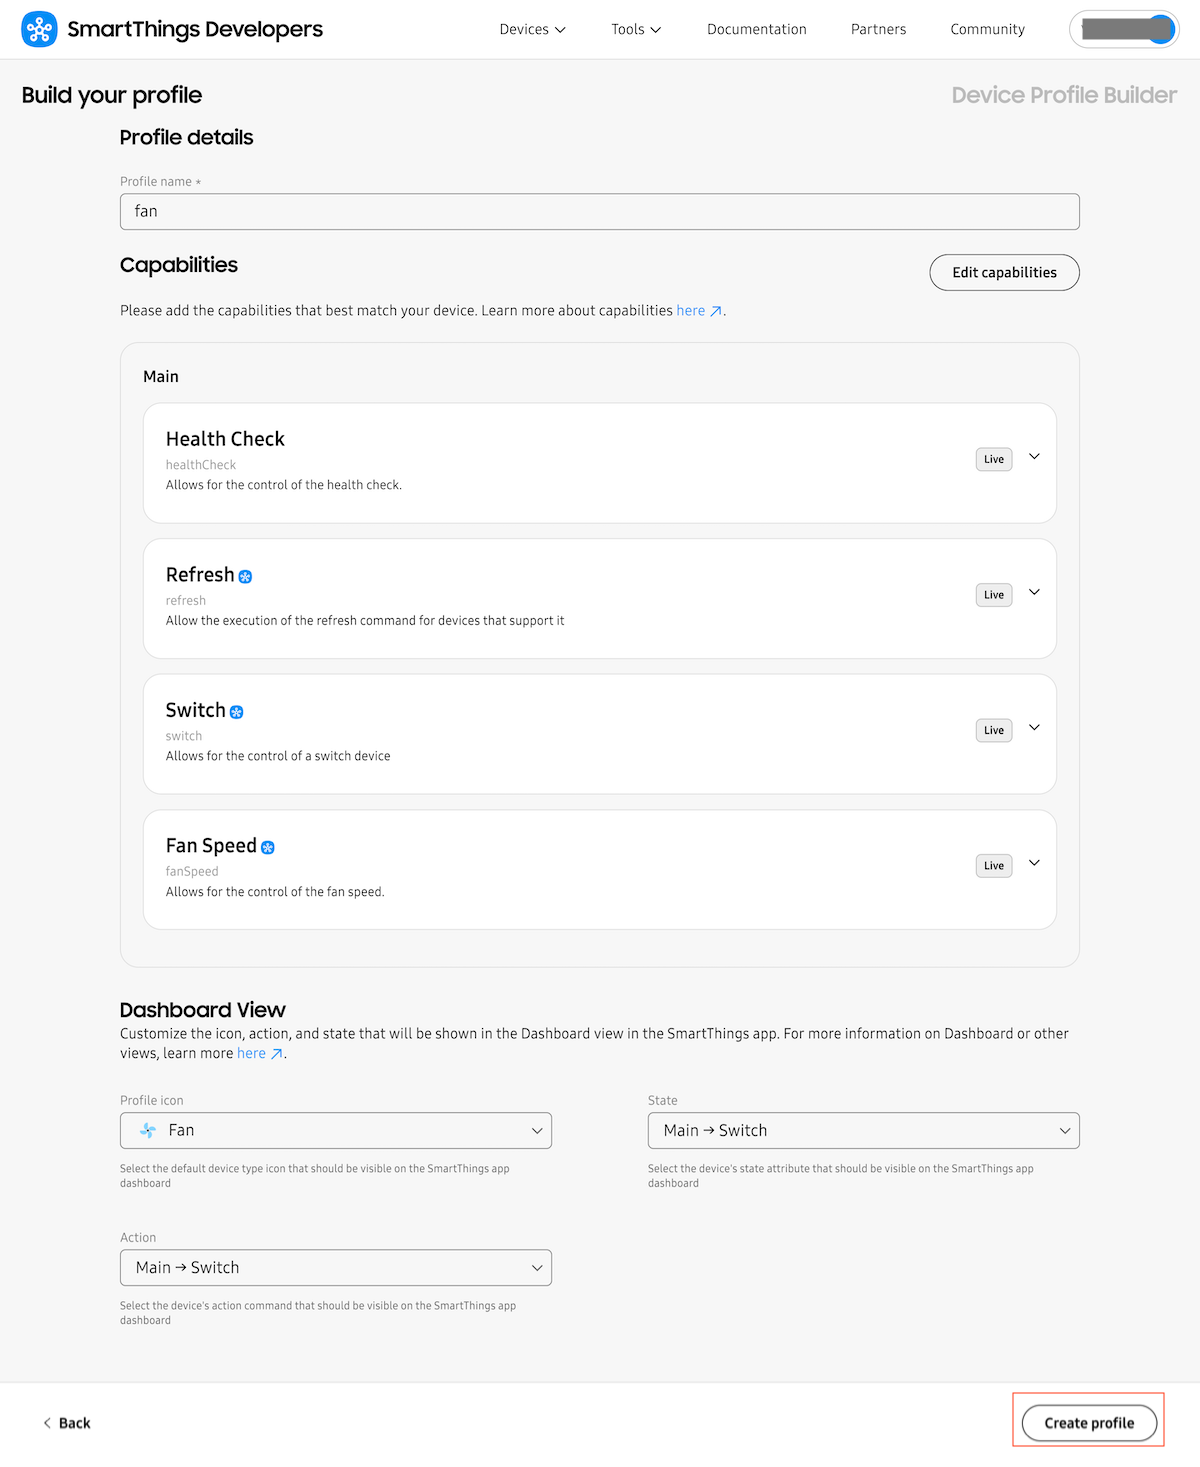Viewport: 1200px width, 1467px height.
Task: Click the blue badge beside Switch
Action: [237, 712]
